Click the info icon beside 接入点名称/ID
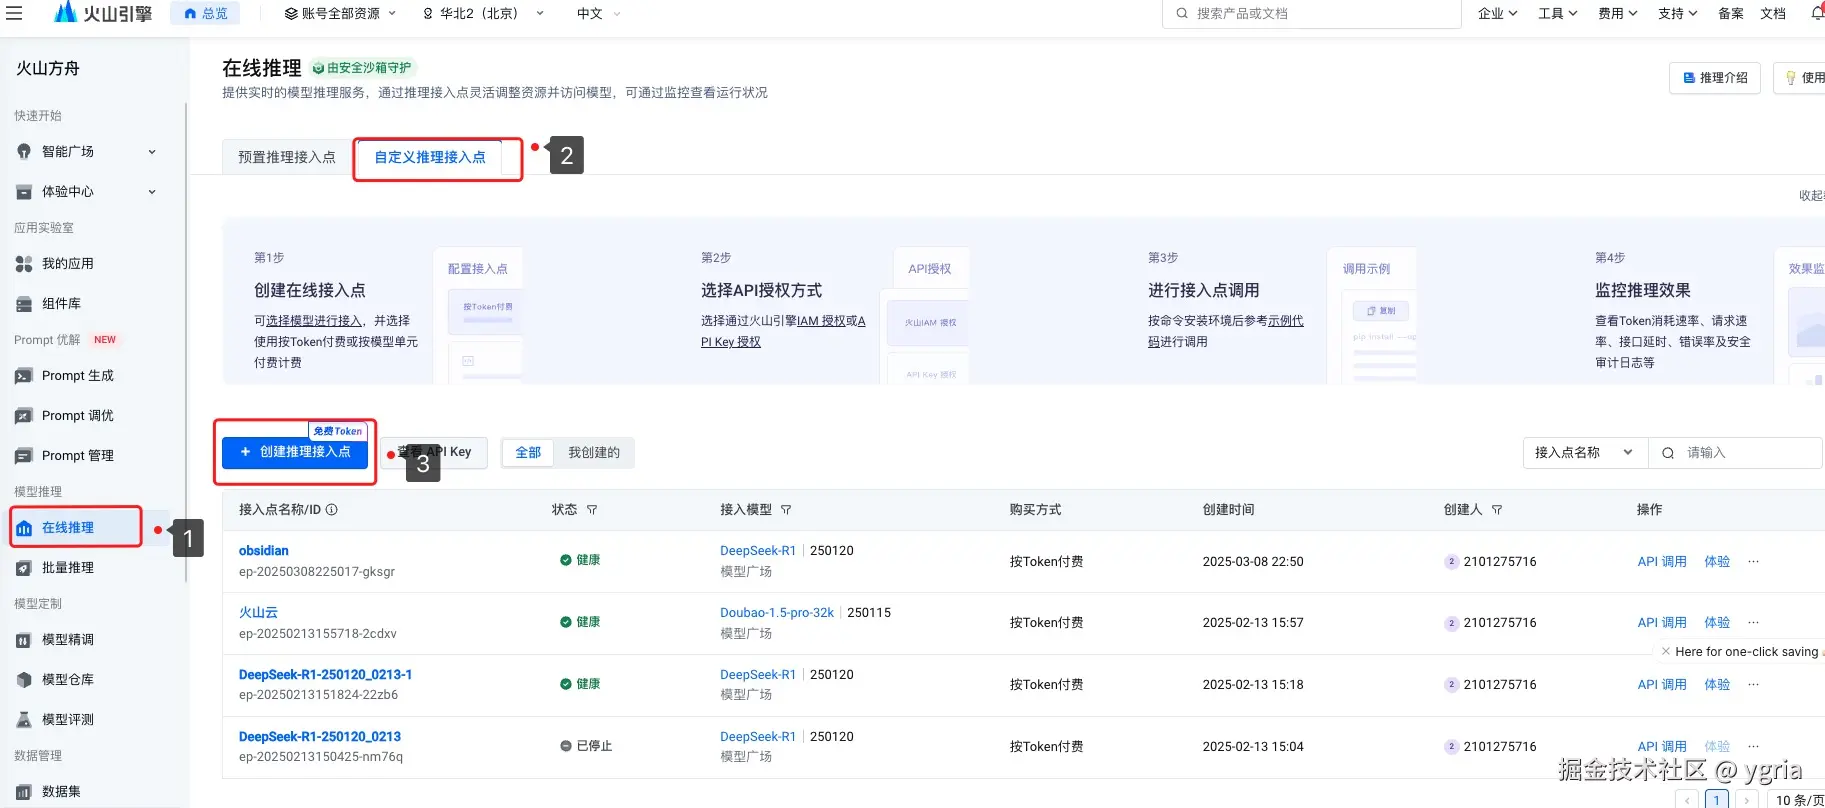This screenshot has height=808, width=1825. 332,510
